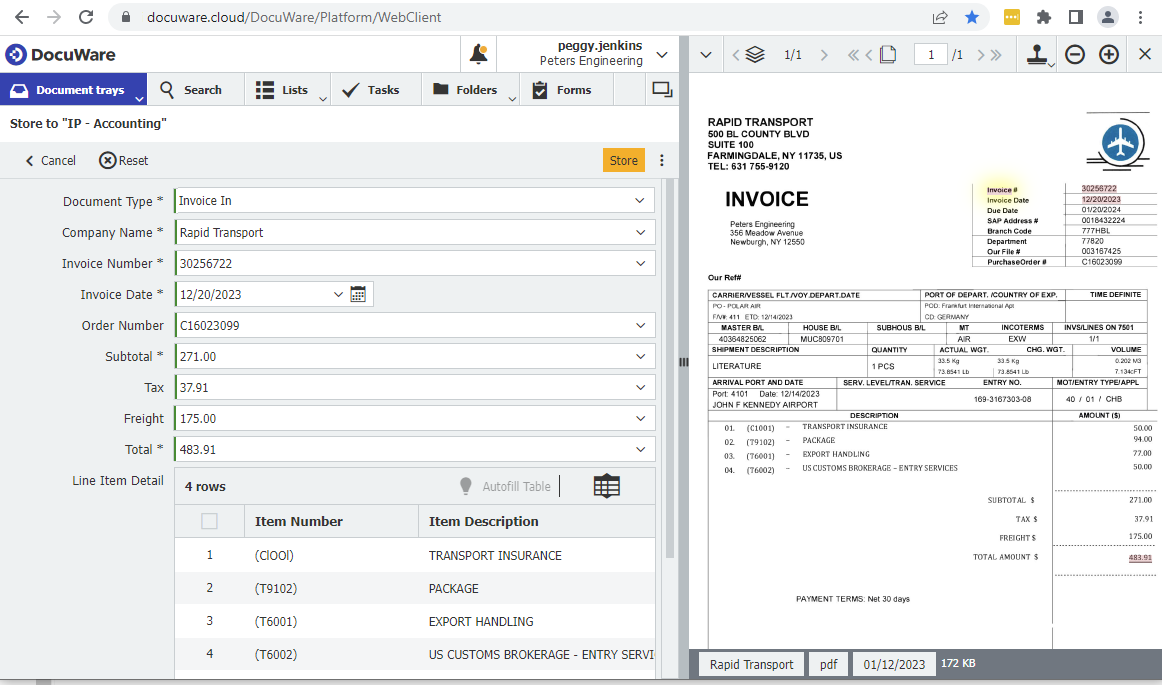Go to previous page in viewer
Screen dimensions: 1162x685
coord(869,55)
